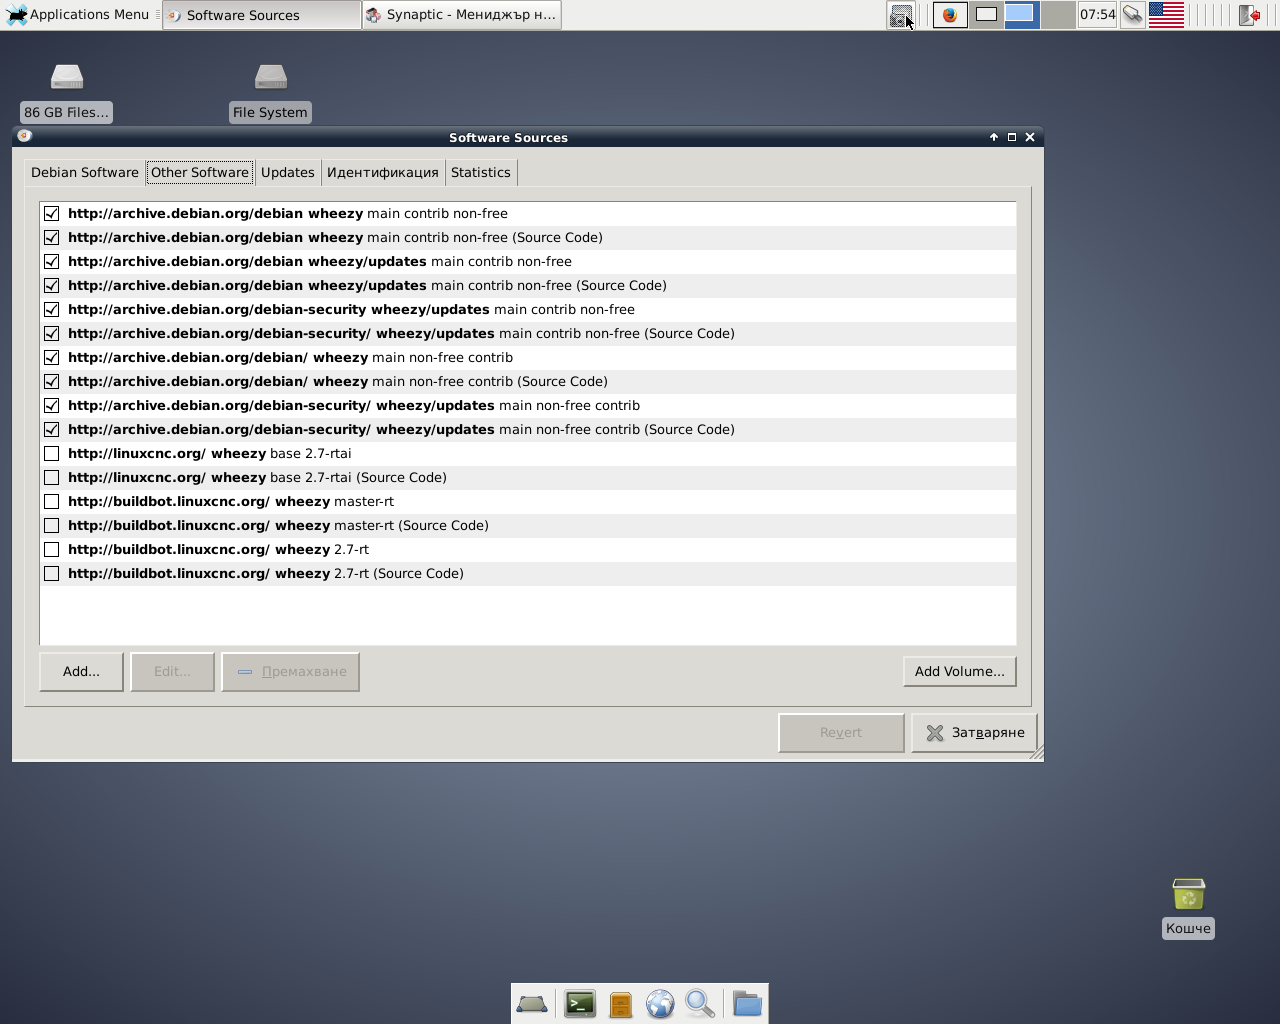Open the Updates tab
1280x1024 pixels.
[288, 172]
